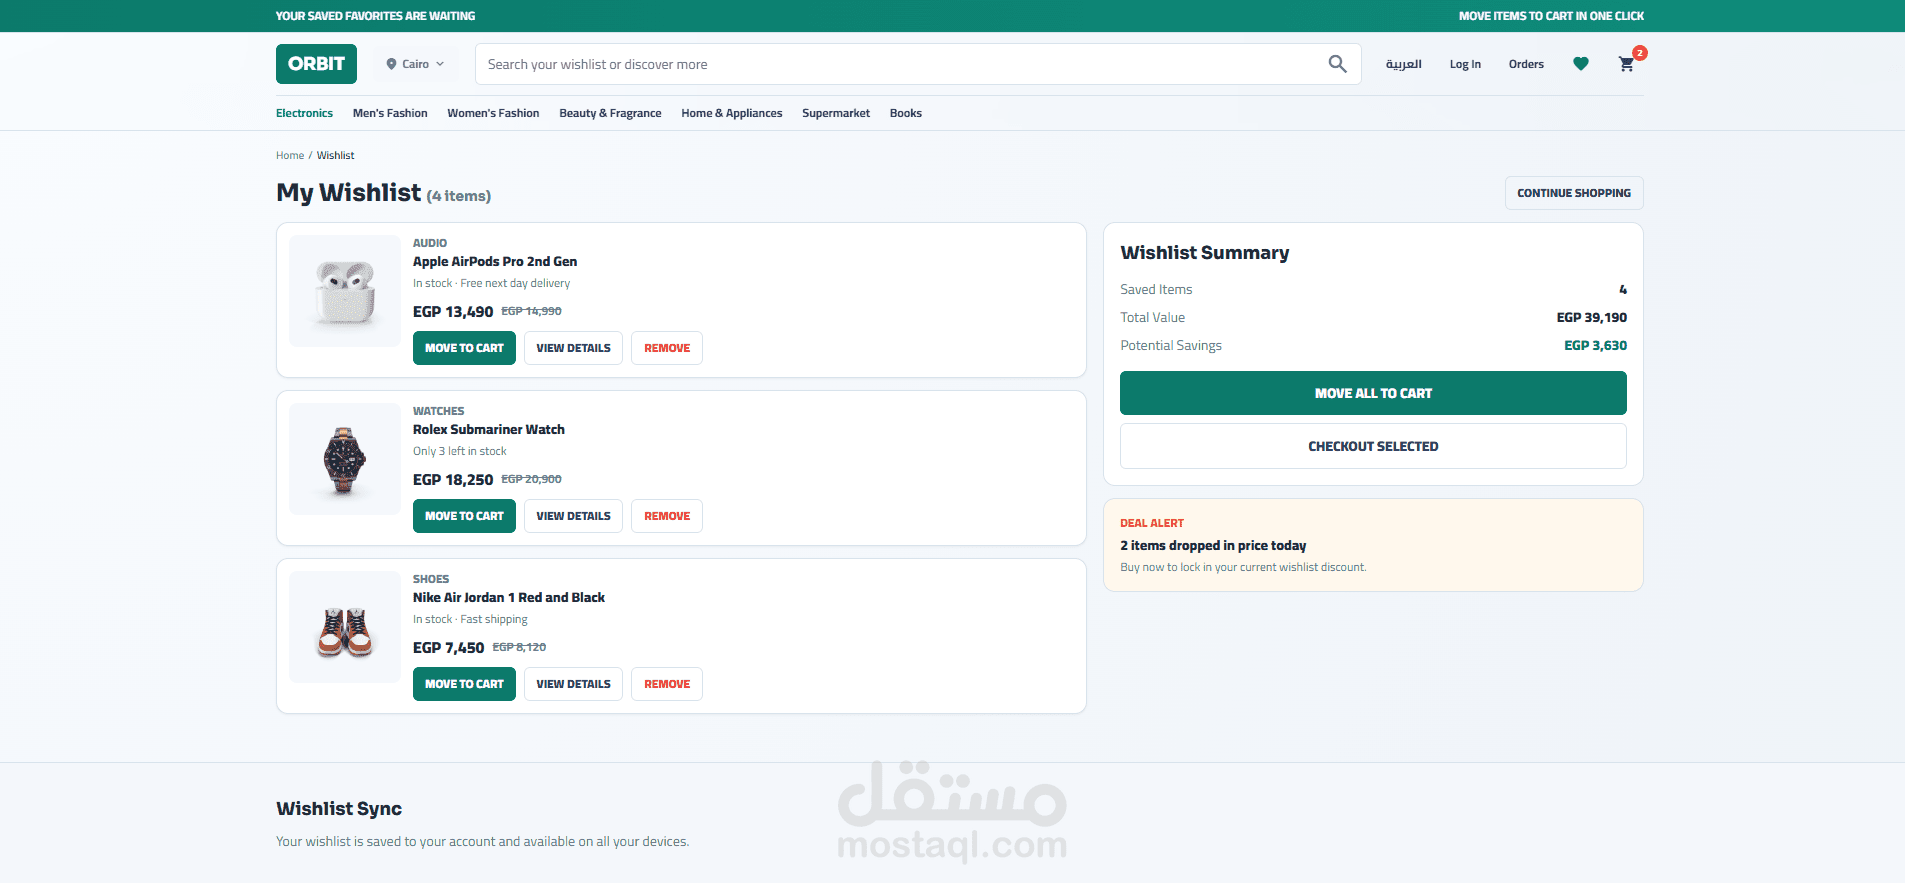Open Men's Fashion category

click(x=390, y=113)
